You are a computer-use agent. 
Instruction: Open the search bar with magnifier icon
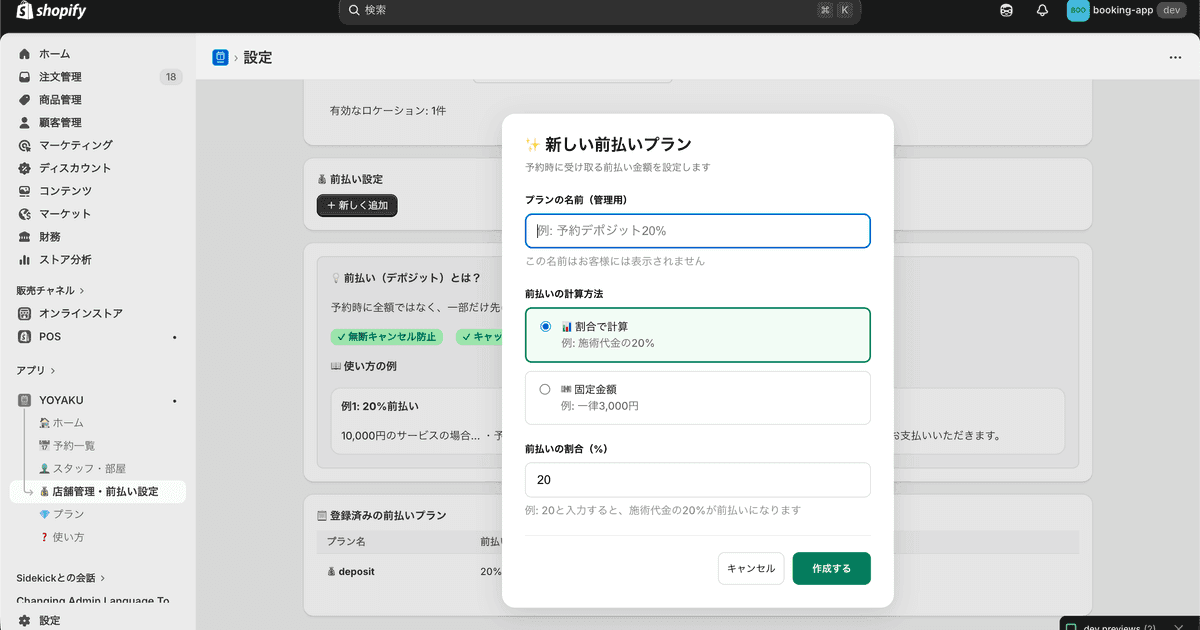point(355,10)
